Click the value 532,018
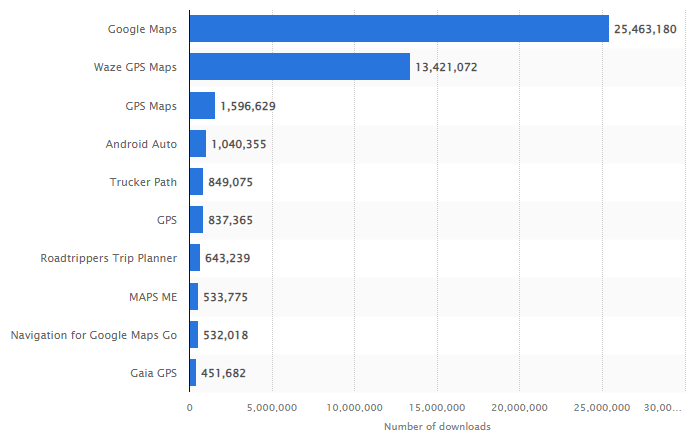 tap(226, 335)
